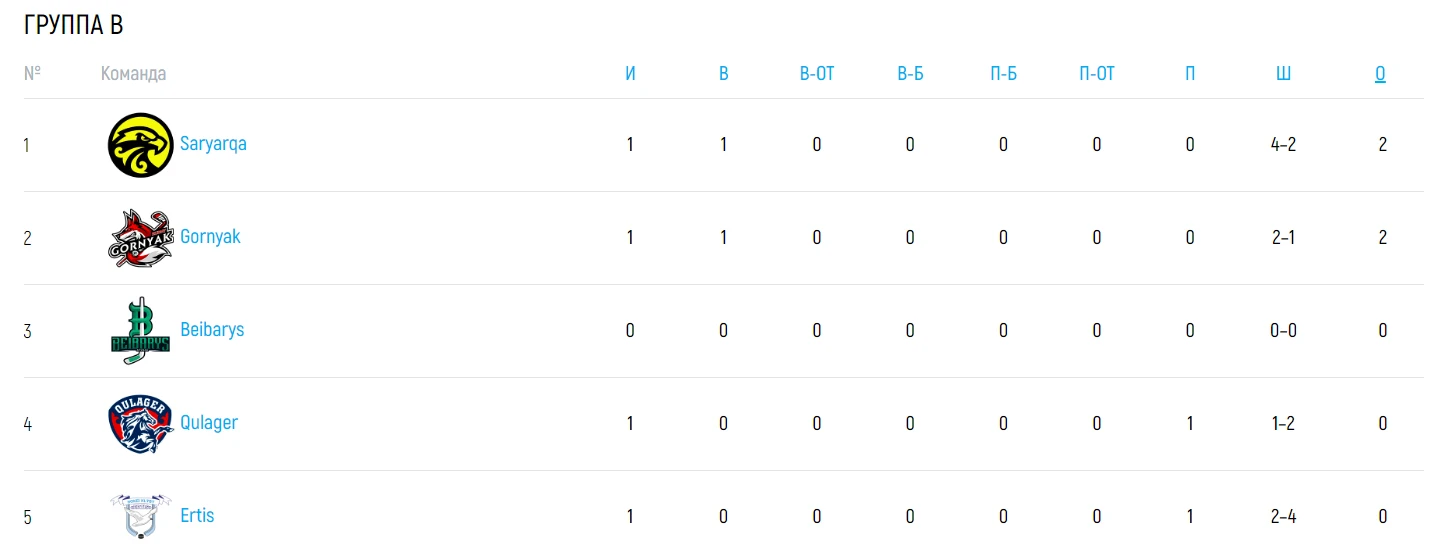Click the Qulager team logo
The height and width of the screenshot is (559, 1440).
pyautogui.click(x=140, y=424)
